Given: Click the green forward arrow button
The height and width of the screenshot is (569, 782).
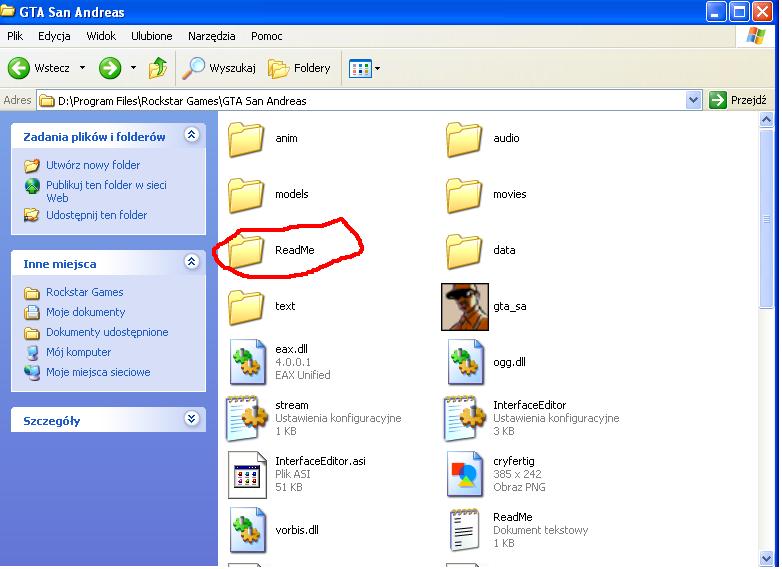Looking at the screenshot, I should pyautogui.click(x=110, y=68).
